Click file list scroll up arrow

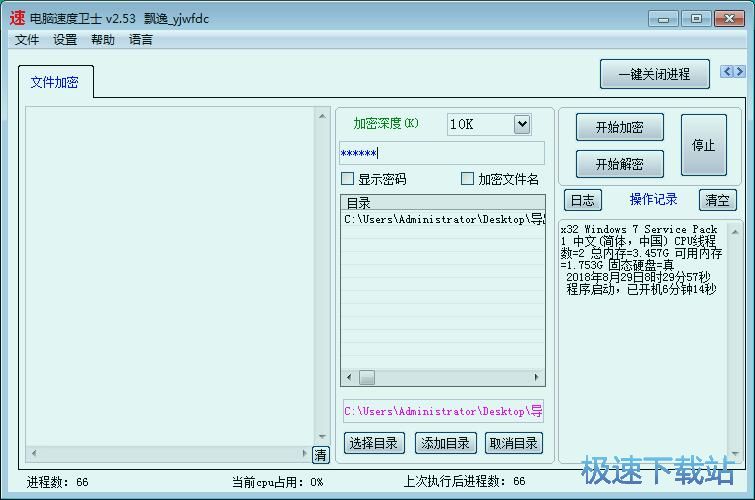[322, 116]
